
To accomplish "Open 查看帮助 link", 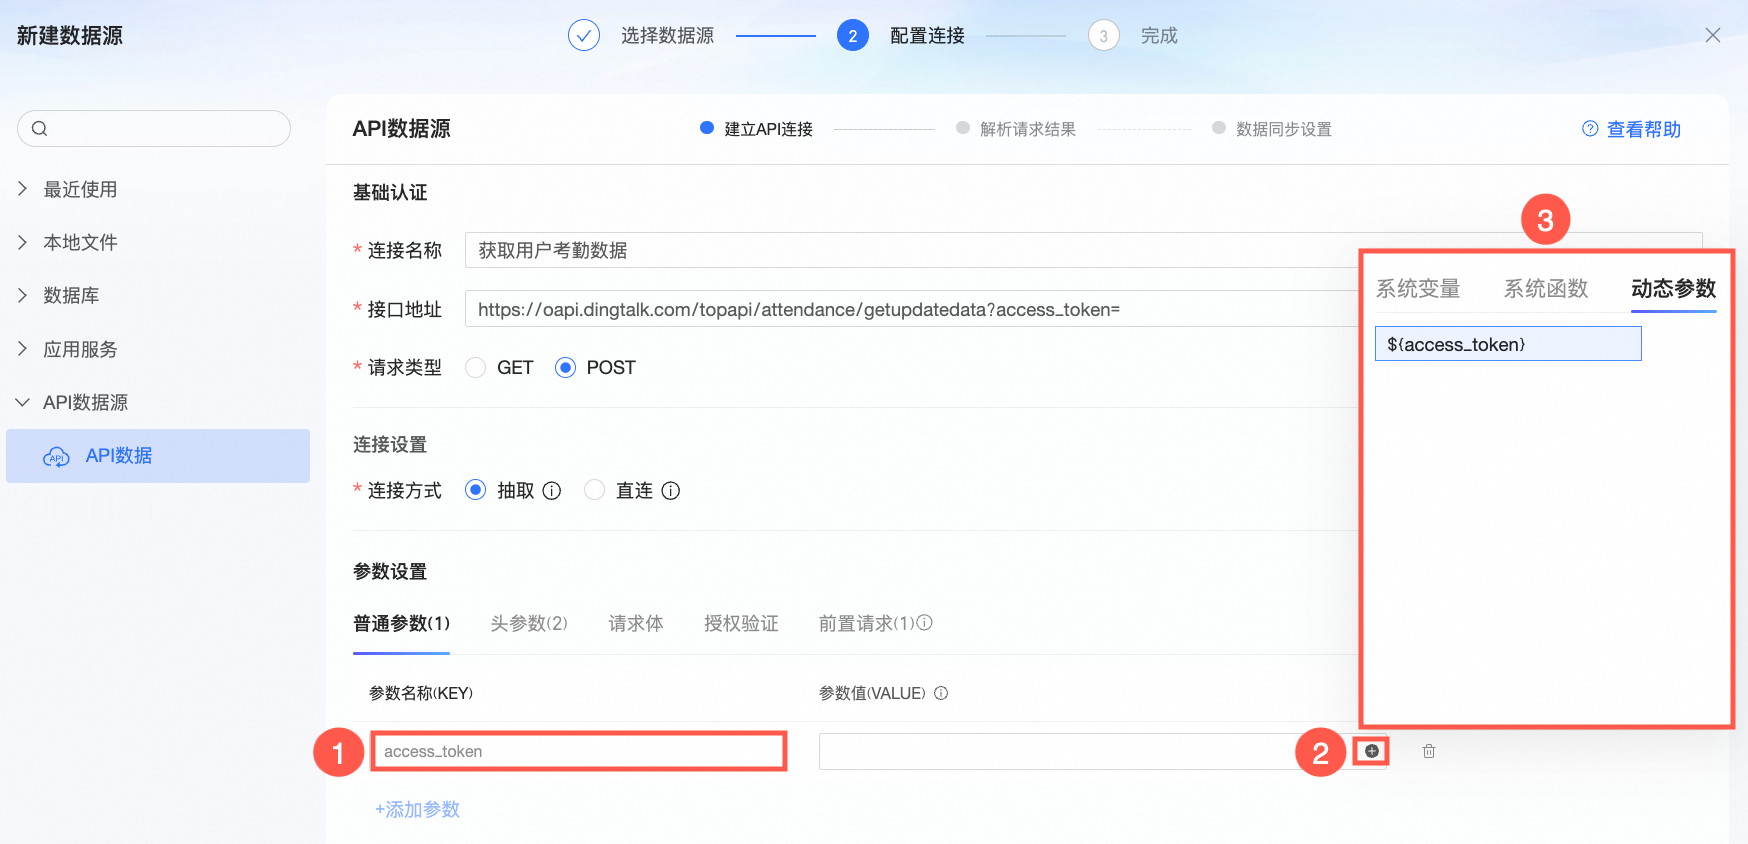I will tap(1643, 129).
